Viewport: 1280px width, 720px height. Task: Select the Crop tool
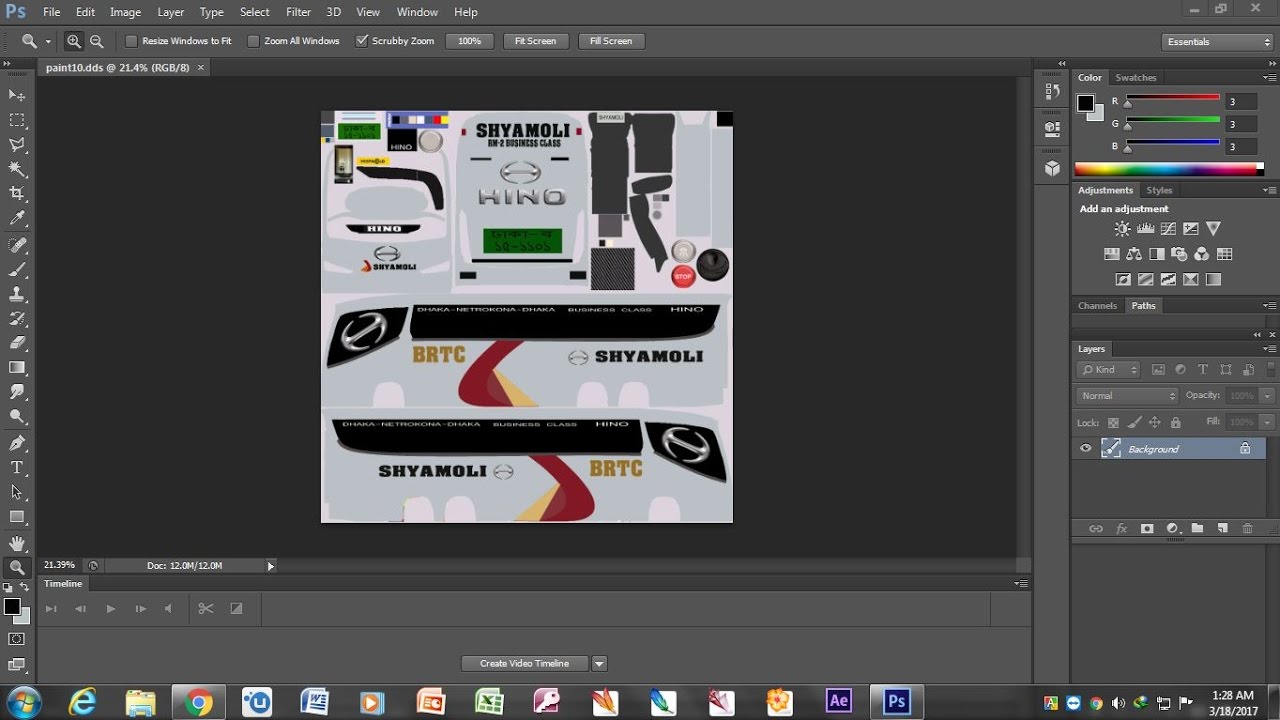click(x=17, y=193)
